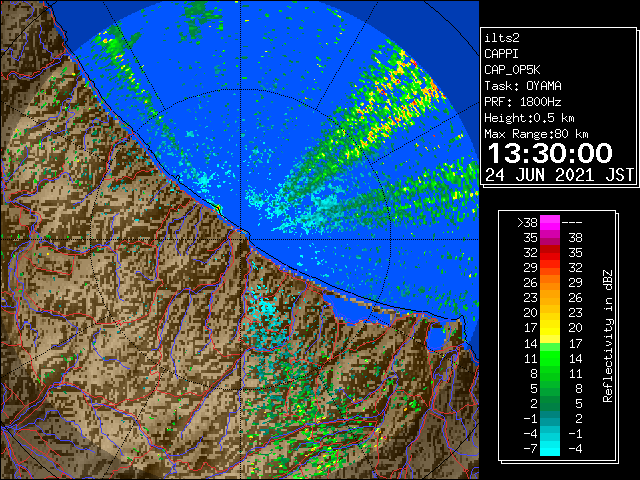Click the radar center at crossing gridlines
This screenshot has height=480, width=640.
(x=241, y=239)
